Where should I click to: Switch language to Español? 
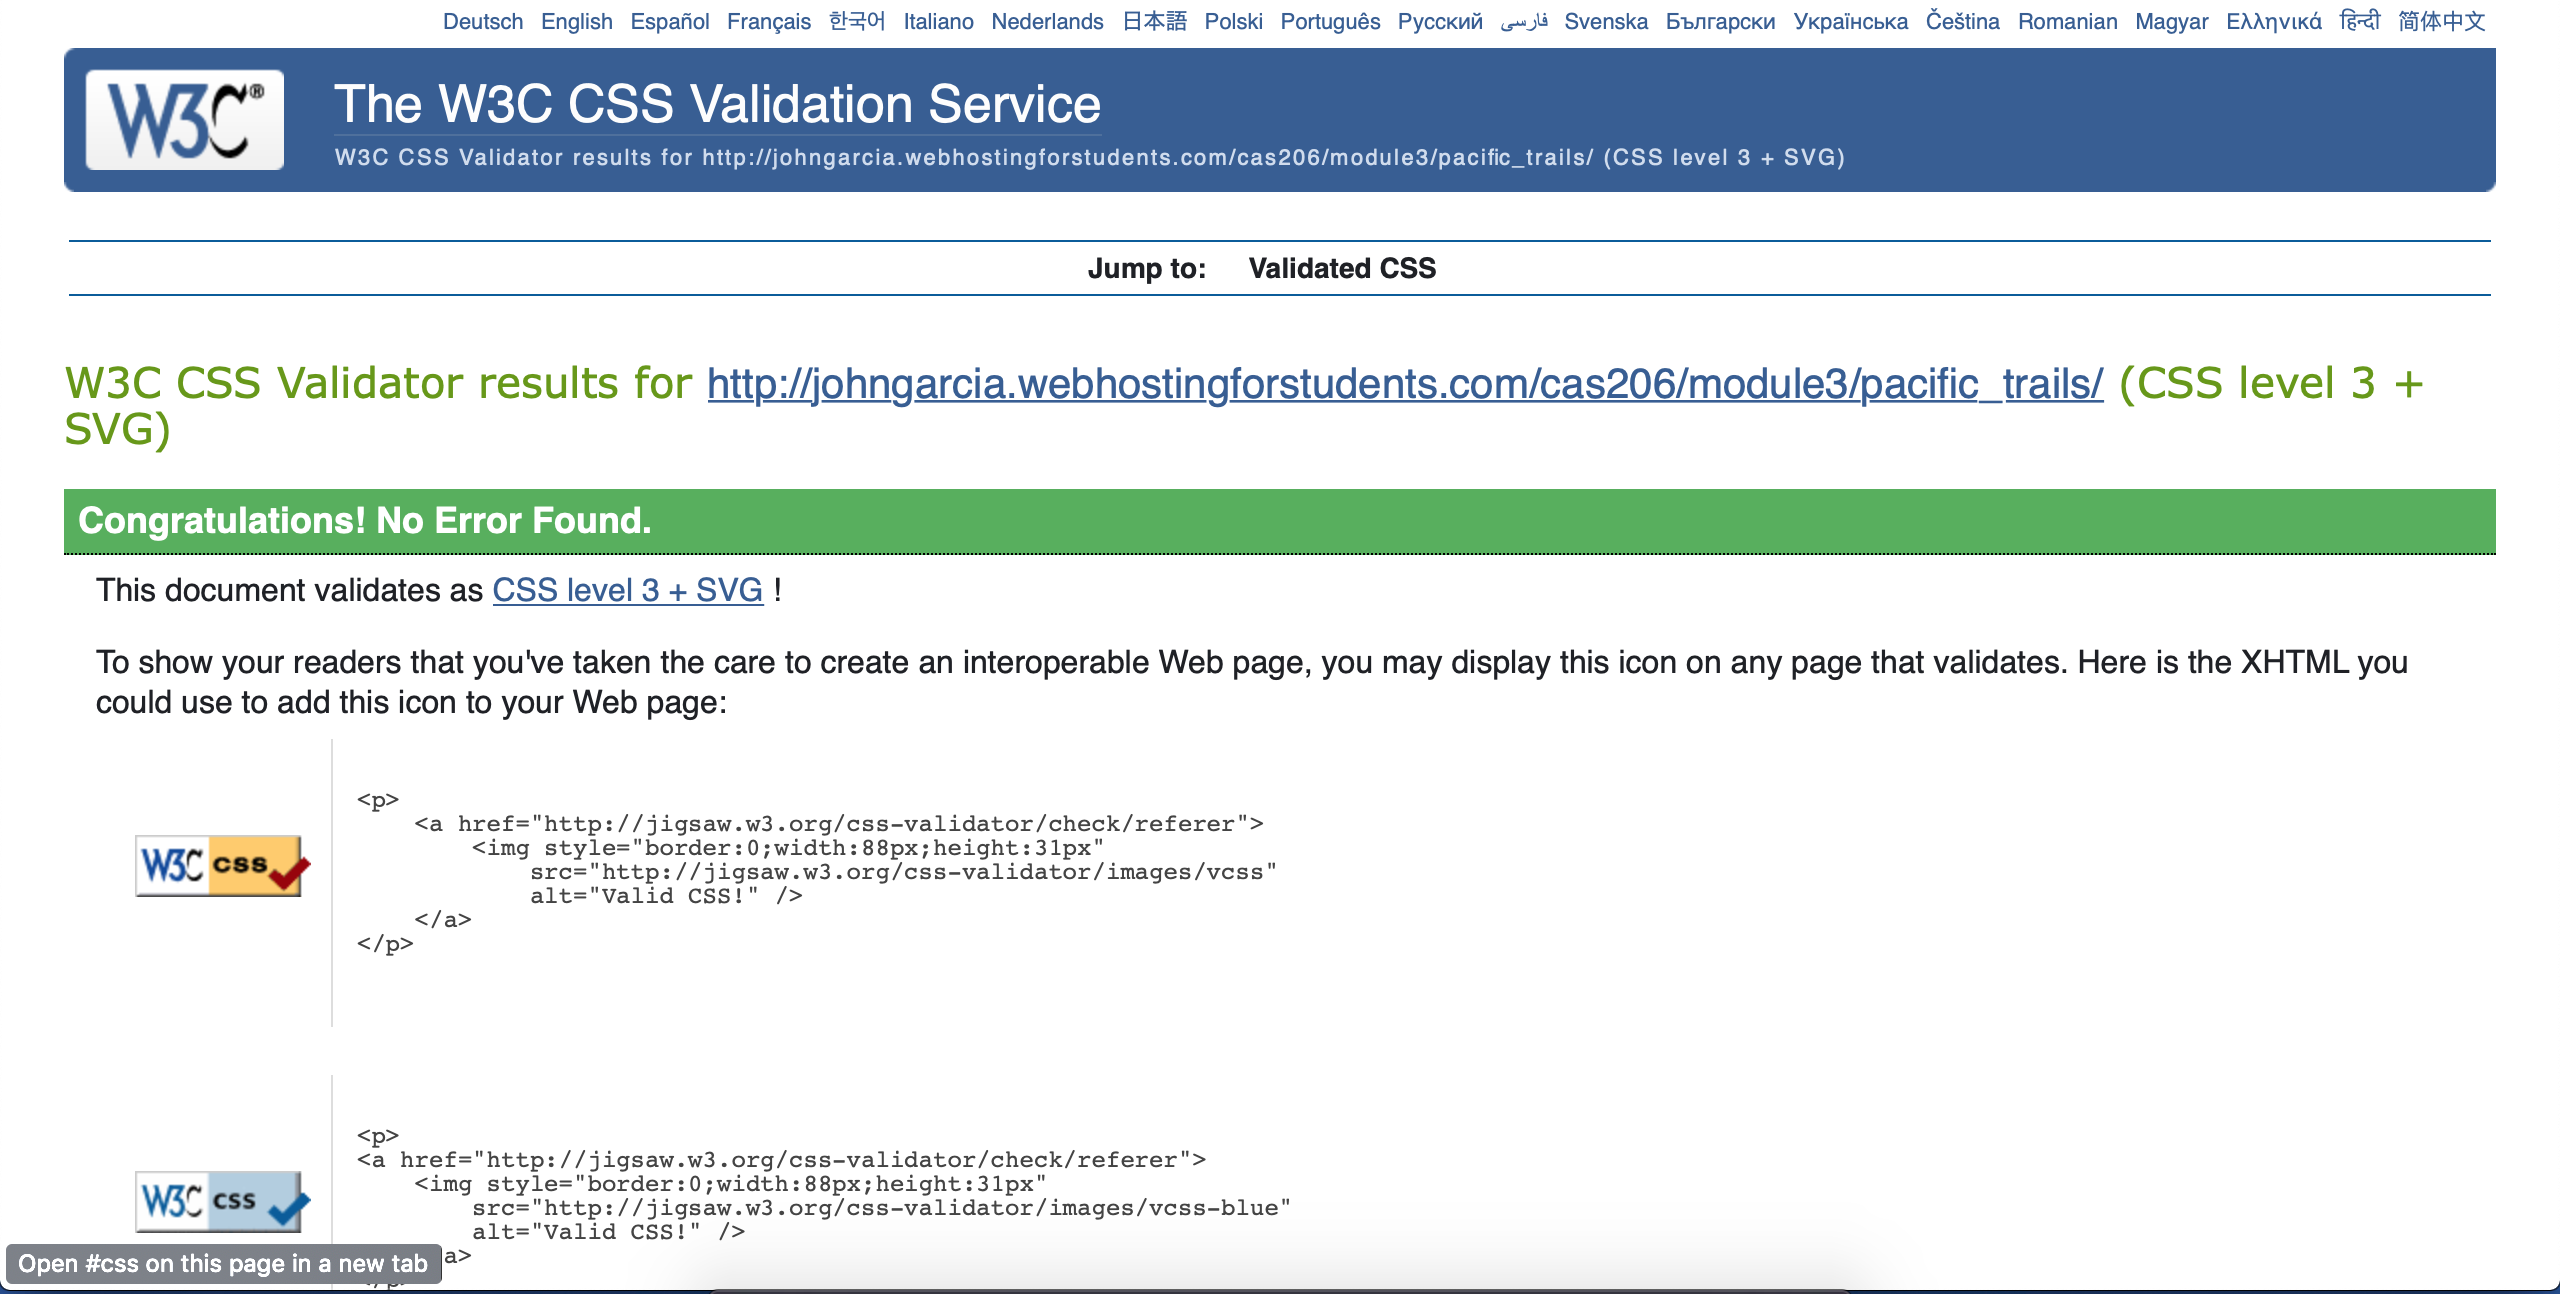(669, 21)
